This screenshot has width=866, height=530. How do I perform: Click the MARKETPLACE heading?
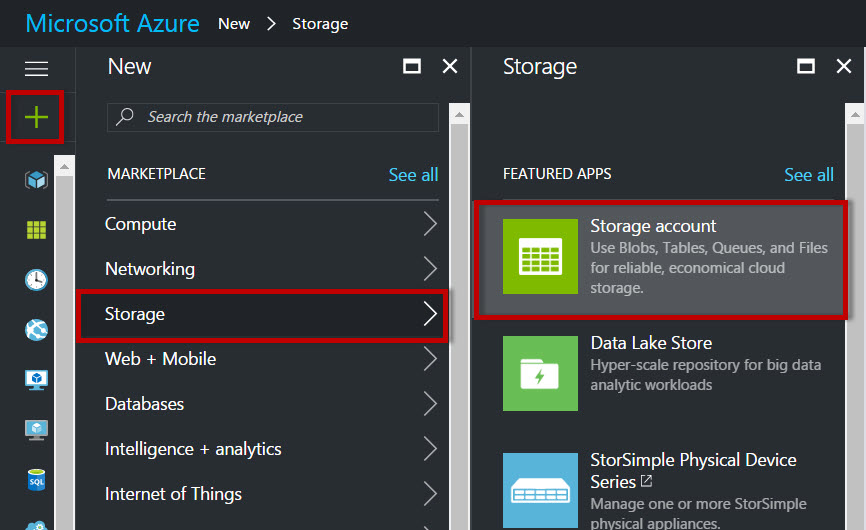[x=156, y=174]
